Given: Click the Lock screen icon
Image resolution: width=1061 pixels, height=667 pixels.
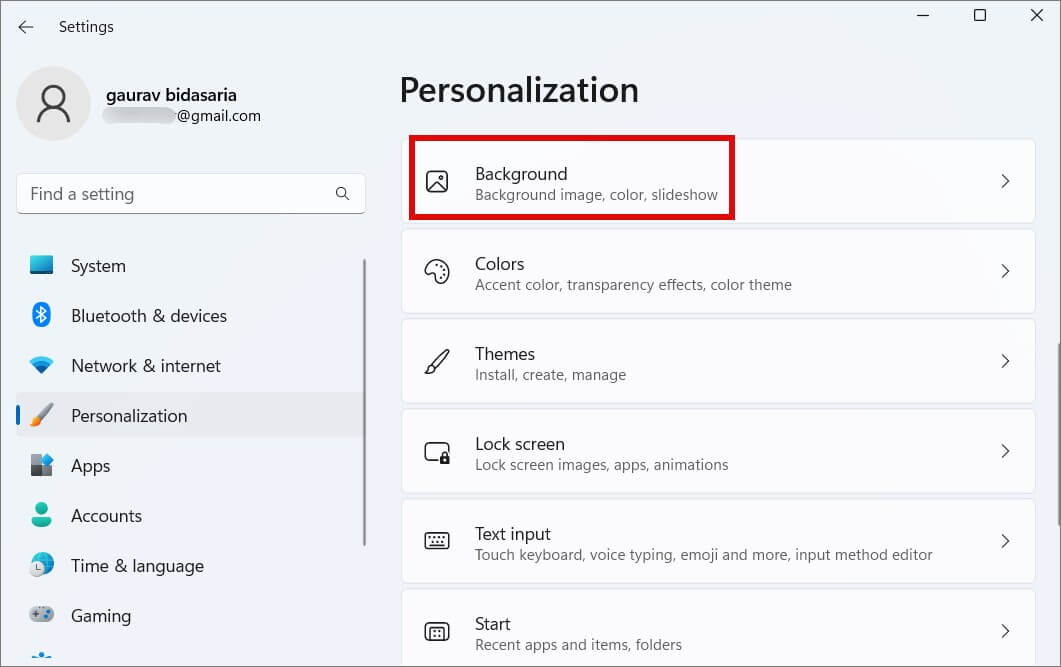Looking at the screenshot, I should (x=437, y=452).
